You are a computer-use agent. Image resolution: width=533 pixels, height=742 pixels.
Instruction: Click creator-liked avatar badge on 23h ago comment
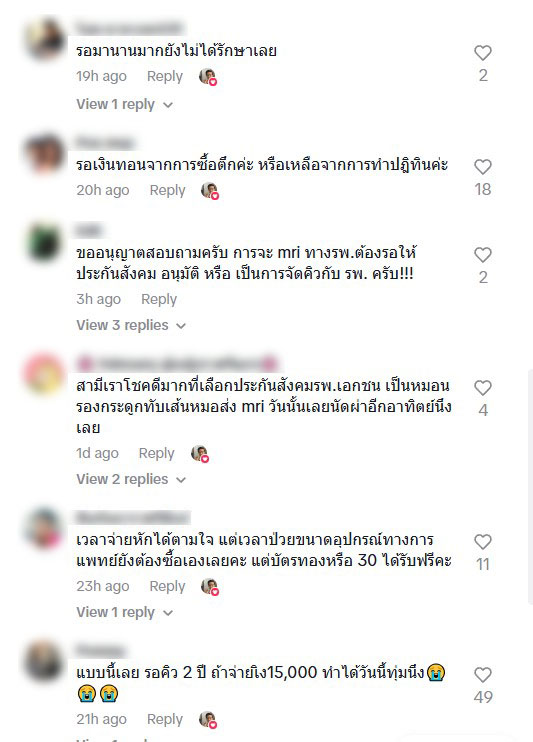click(x=210, y=587)
